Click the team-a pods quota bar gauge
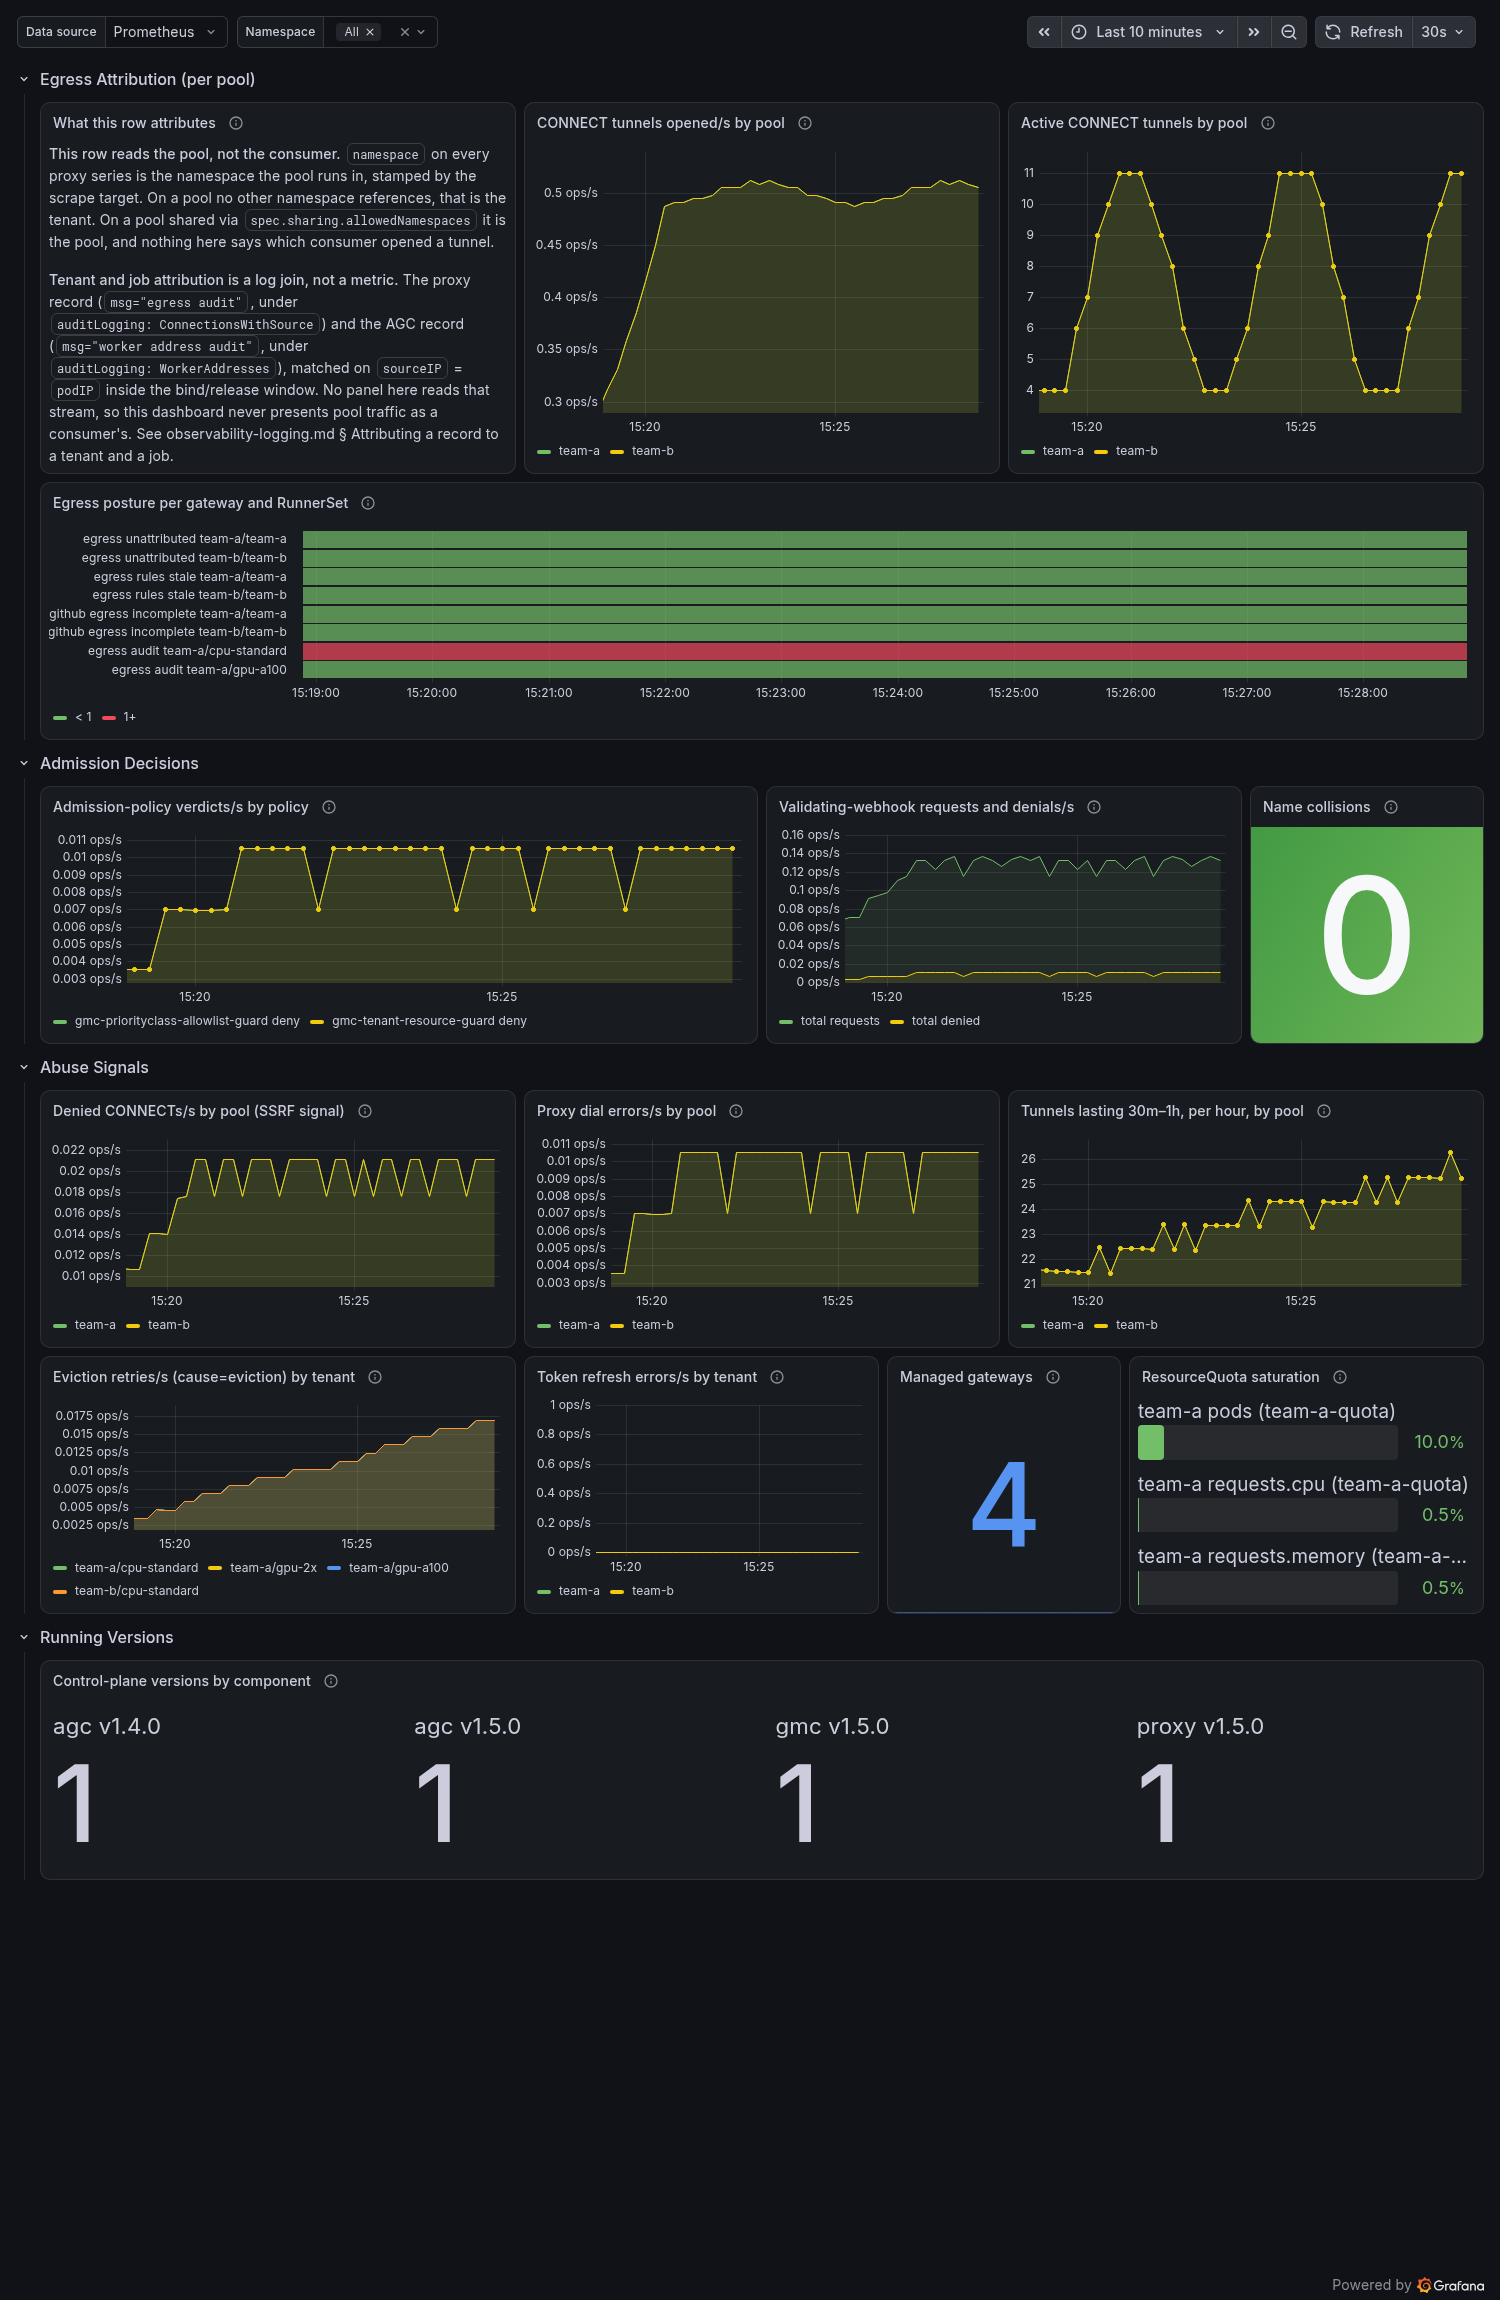1500x2300 pixels. point(1267,1442)
